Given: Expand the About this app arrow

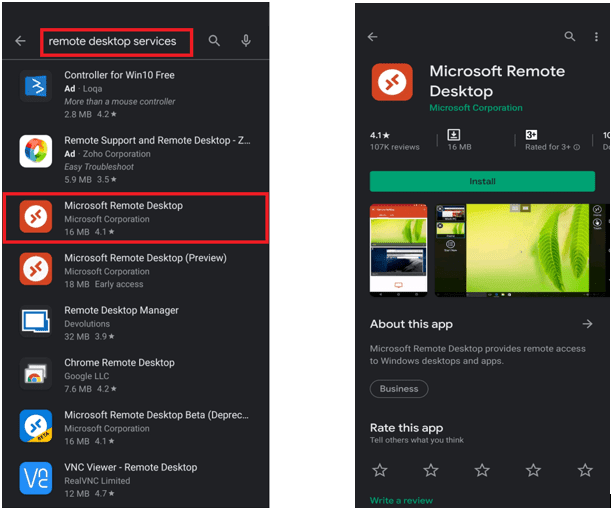Looking at the screenshot, I should coord(587,324).
